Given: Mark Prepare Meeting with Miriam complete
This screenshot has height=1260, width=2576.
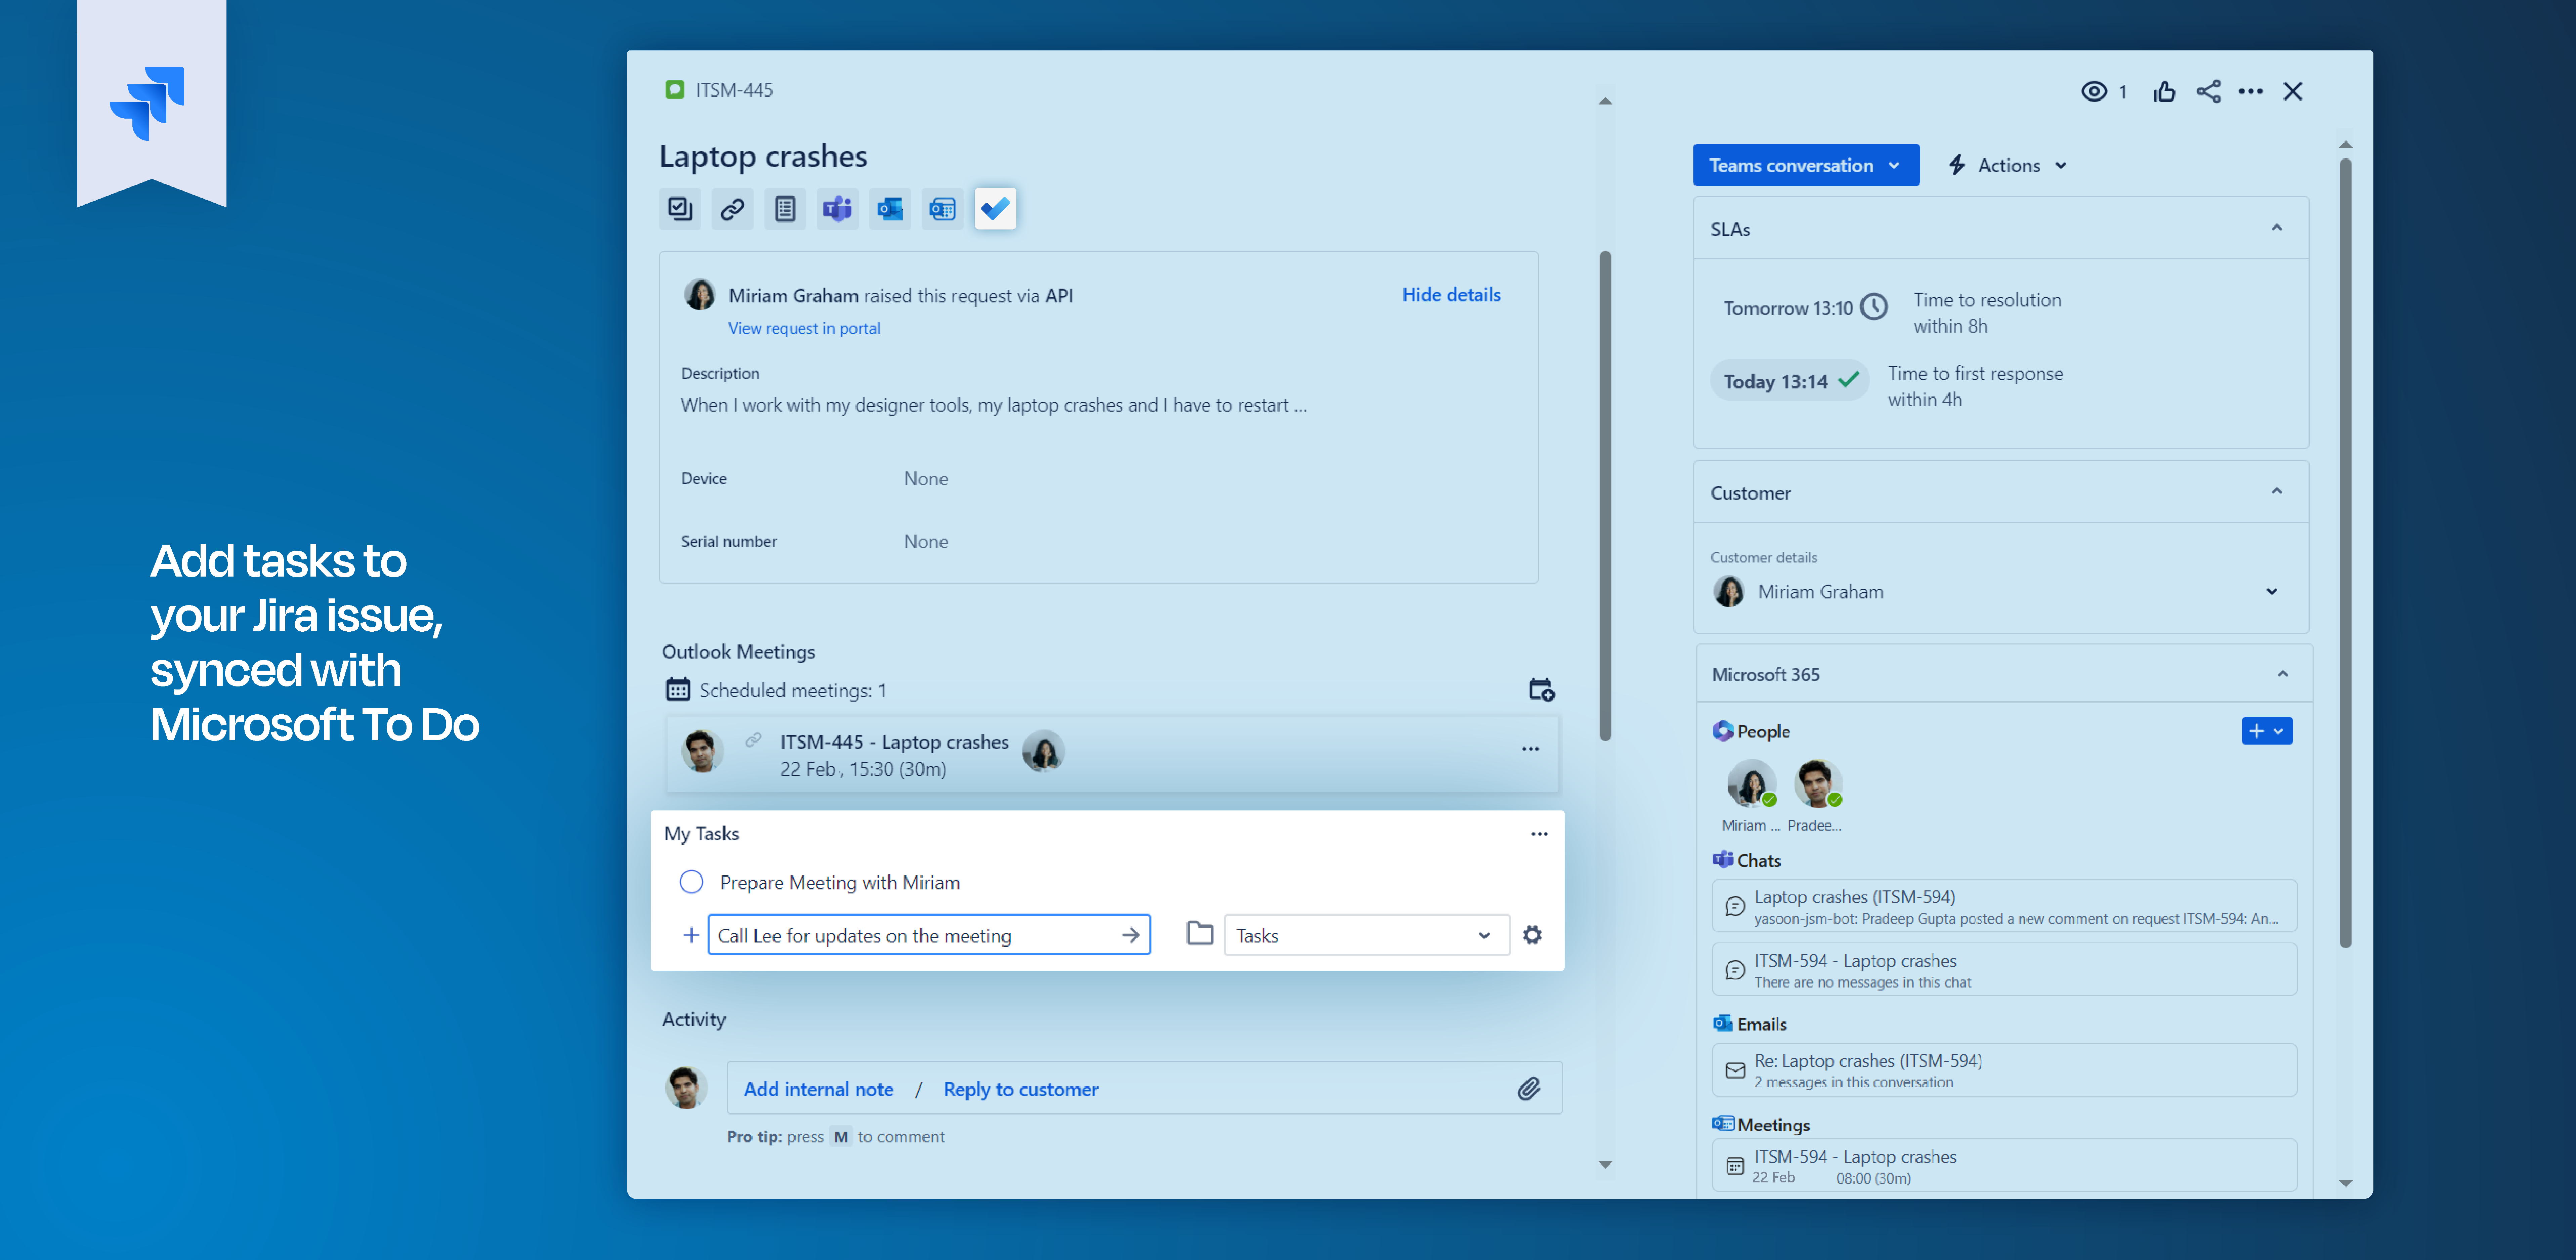Looking at the screenshot, I should [691, 882].
